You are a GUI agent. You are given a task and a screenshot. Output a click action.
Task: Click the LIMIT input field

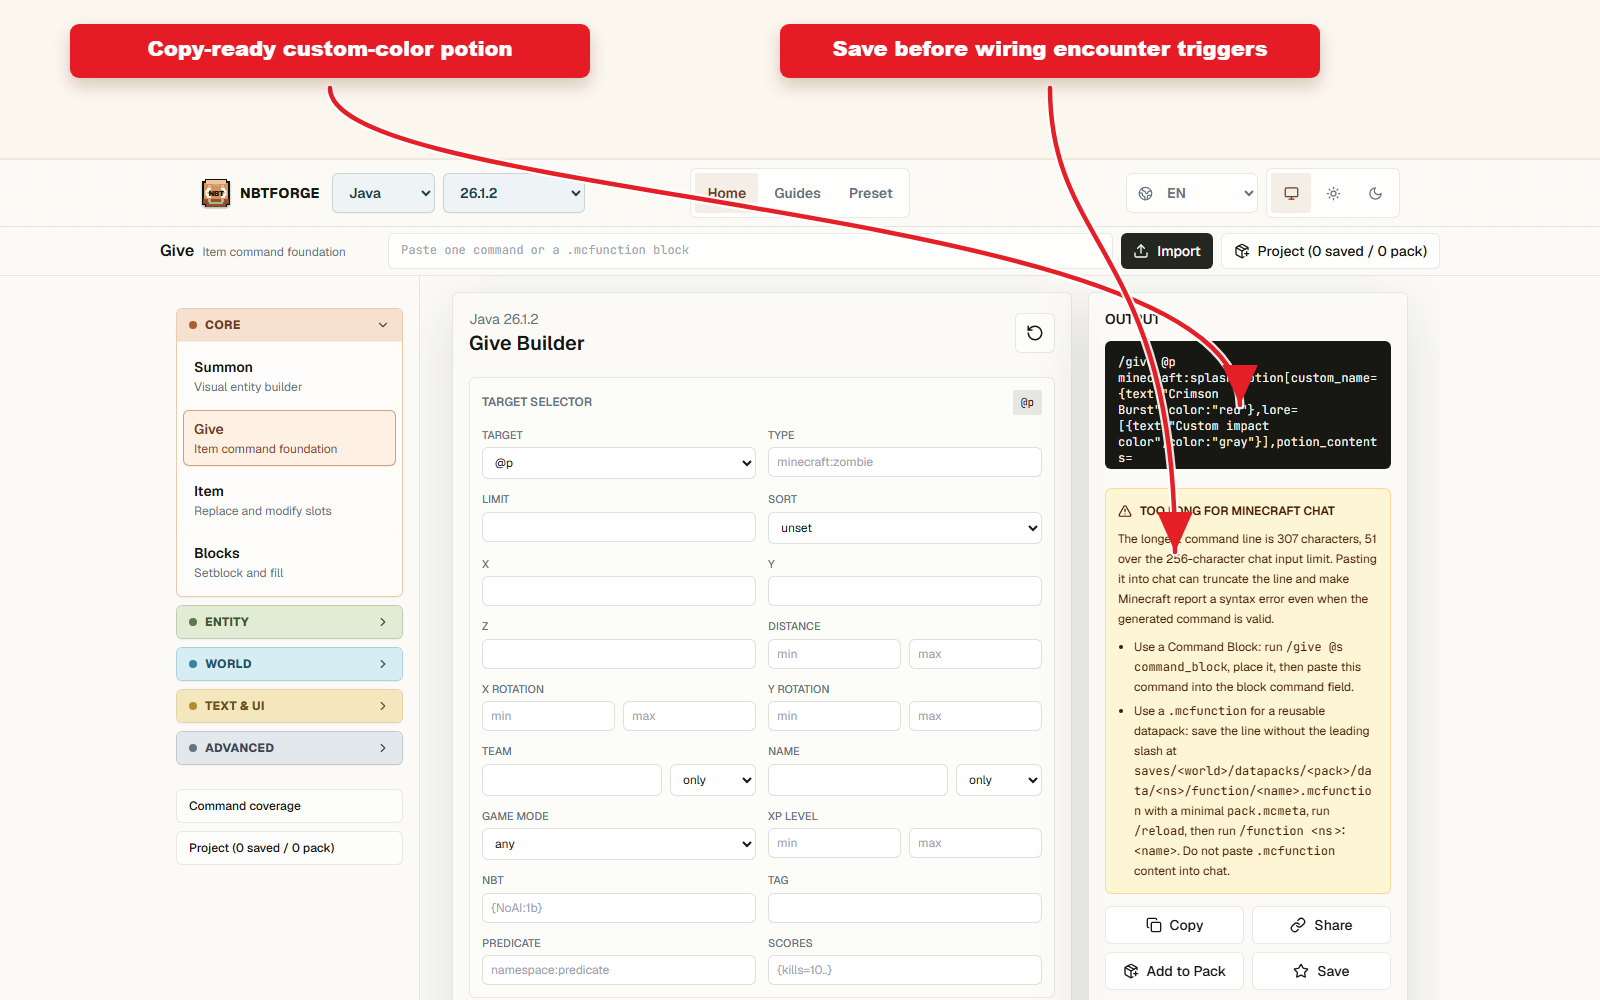[619, 527]
